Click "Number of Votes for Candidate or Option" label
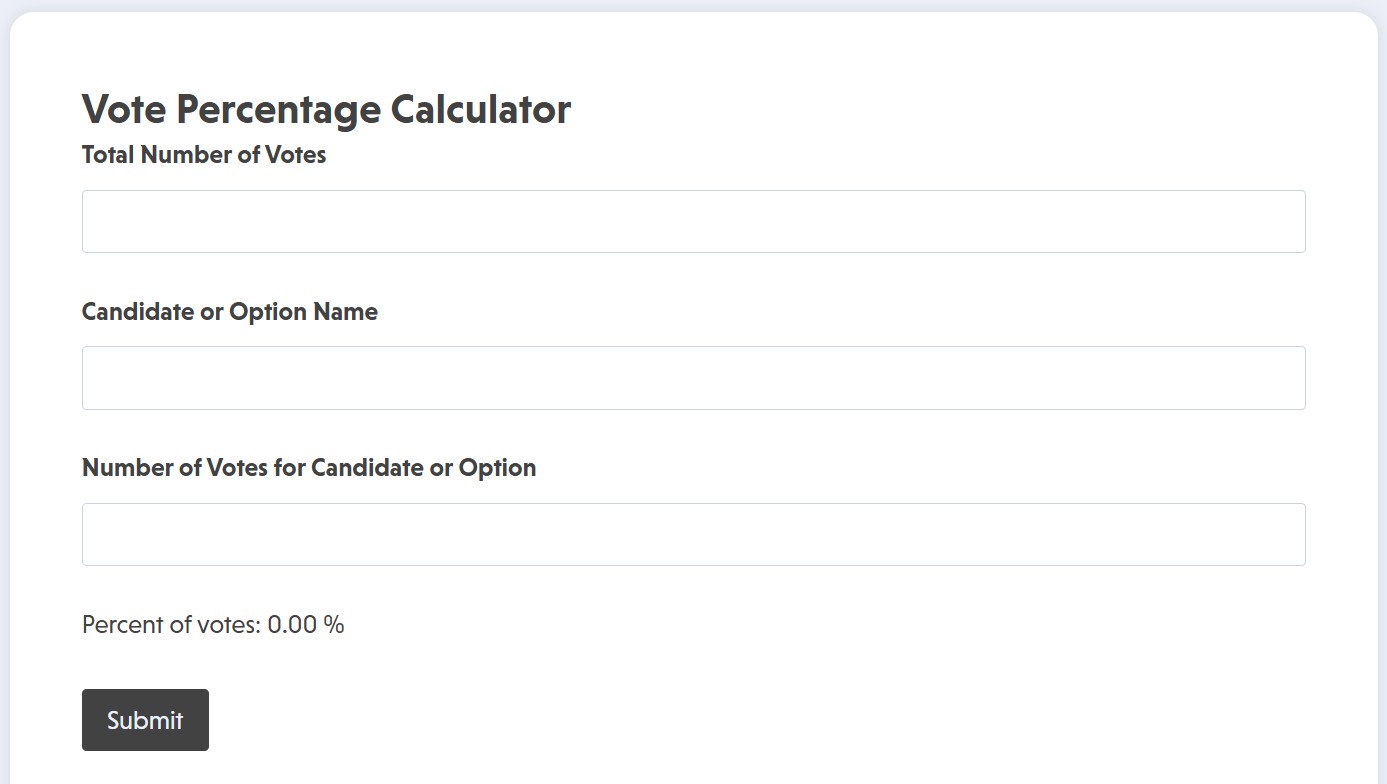1387x784 pixels. click(x=309, y=468)
